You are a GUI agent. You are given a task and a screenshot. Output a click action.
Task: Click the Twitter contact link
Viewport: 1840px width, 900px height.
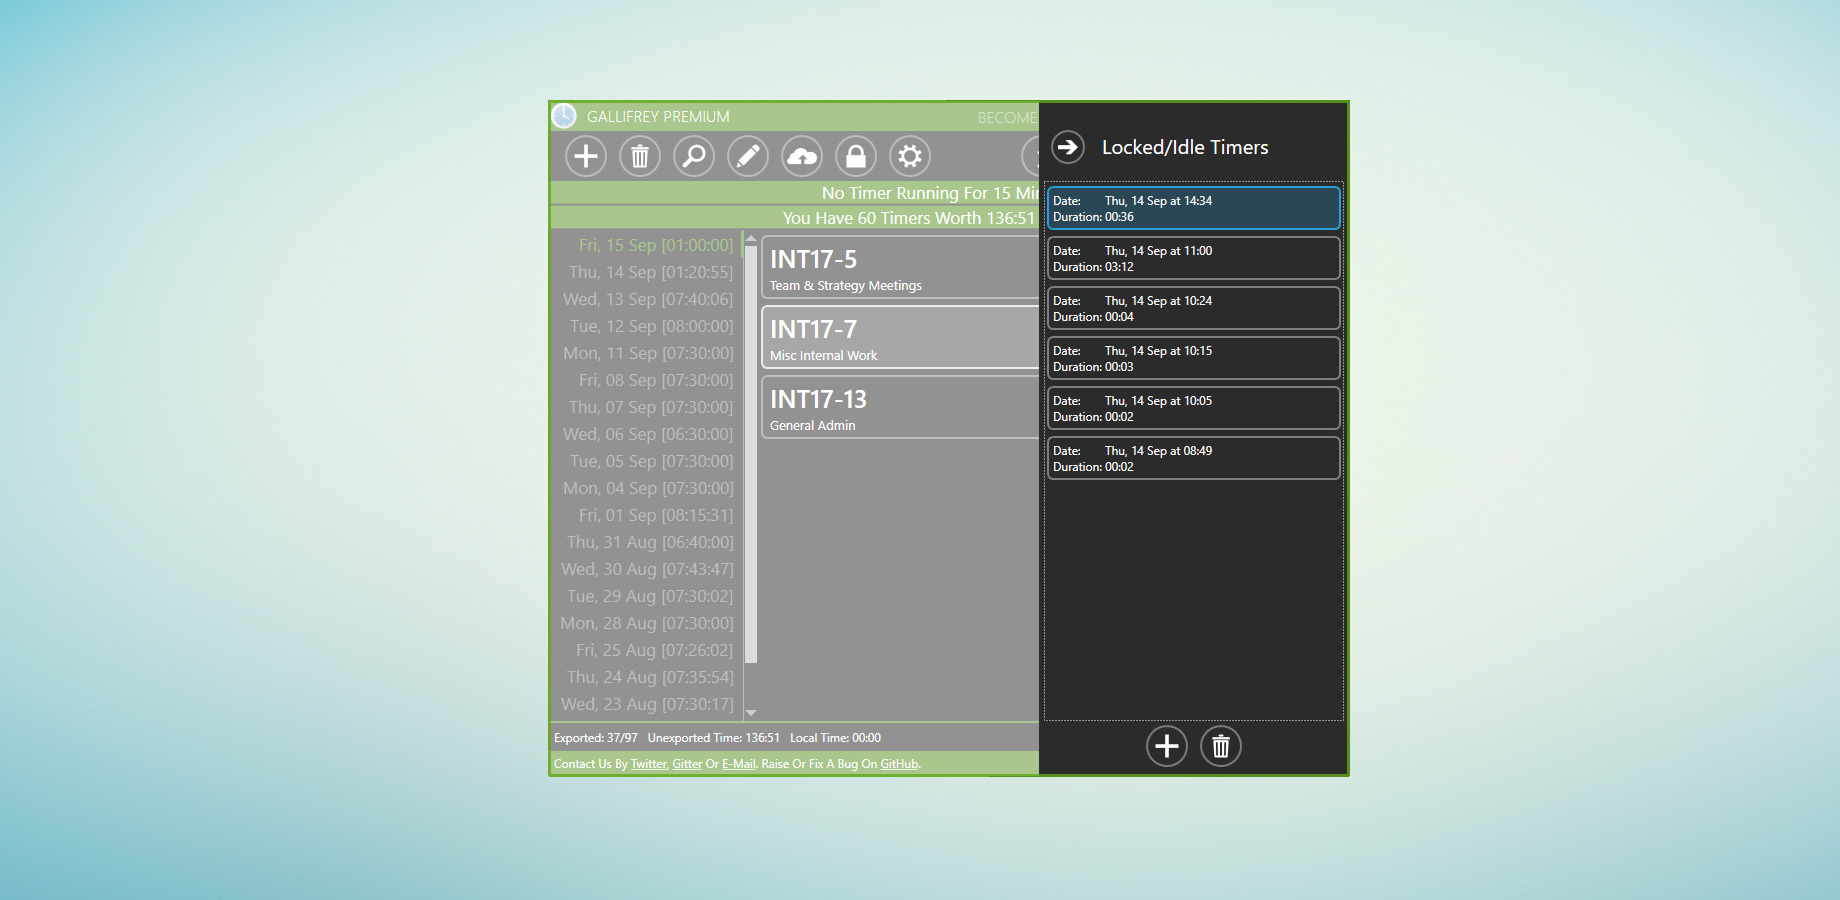click(649, 764)
